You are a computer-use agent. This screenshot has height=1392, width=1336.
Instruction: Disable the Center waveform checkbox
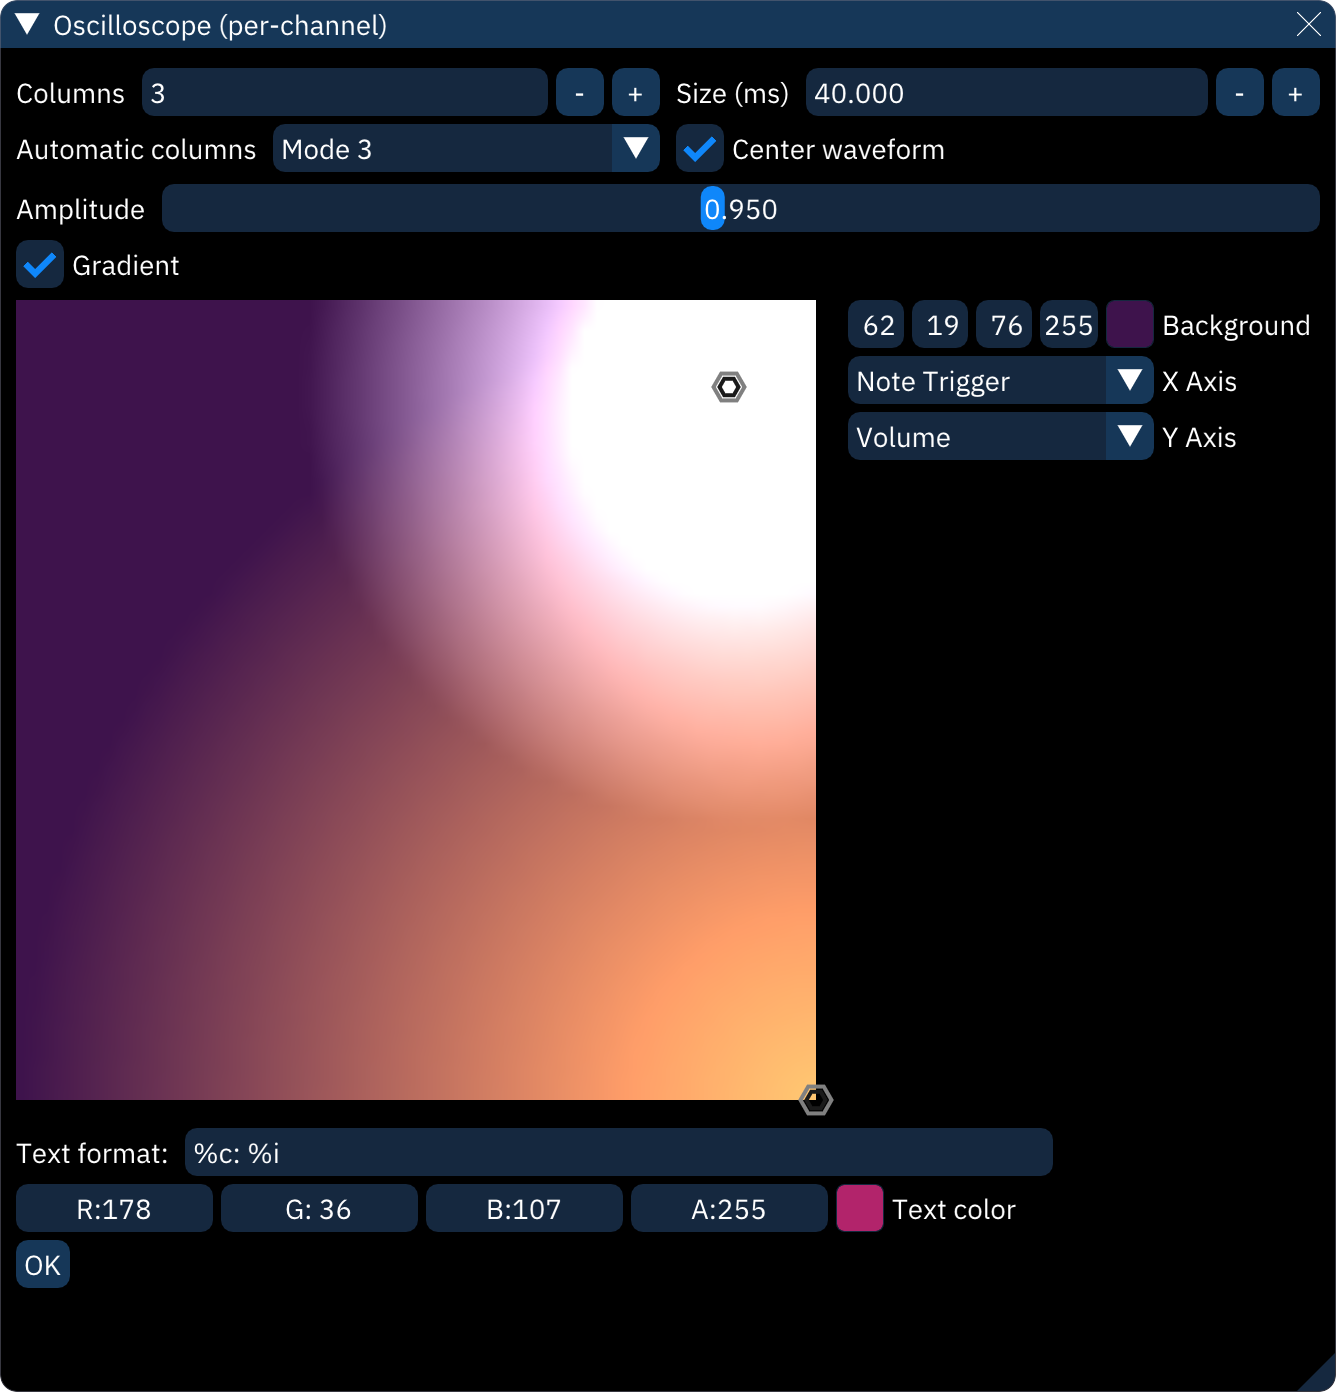click(x=699, y=149)
